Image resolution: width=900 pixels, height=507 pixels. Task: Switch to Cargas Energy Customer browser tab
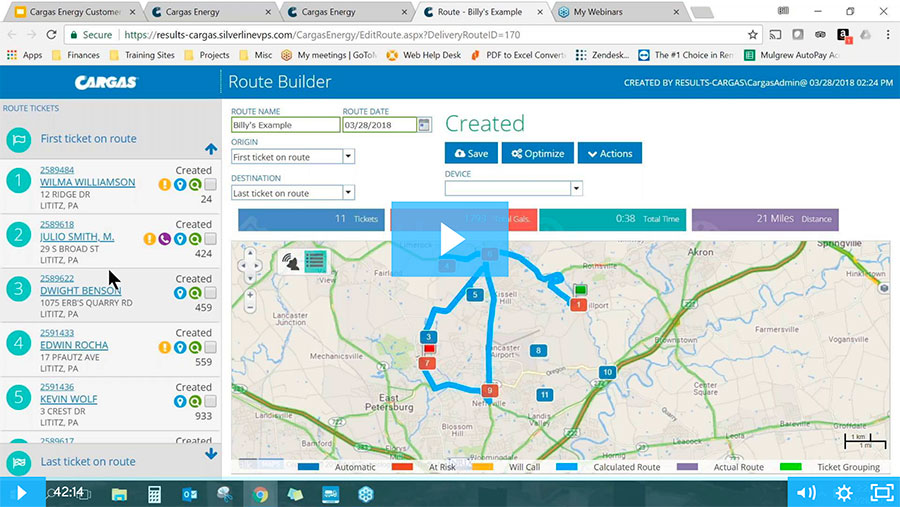[75, 11]
